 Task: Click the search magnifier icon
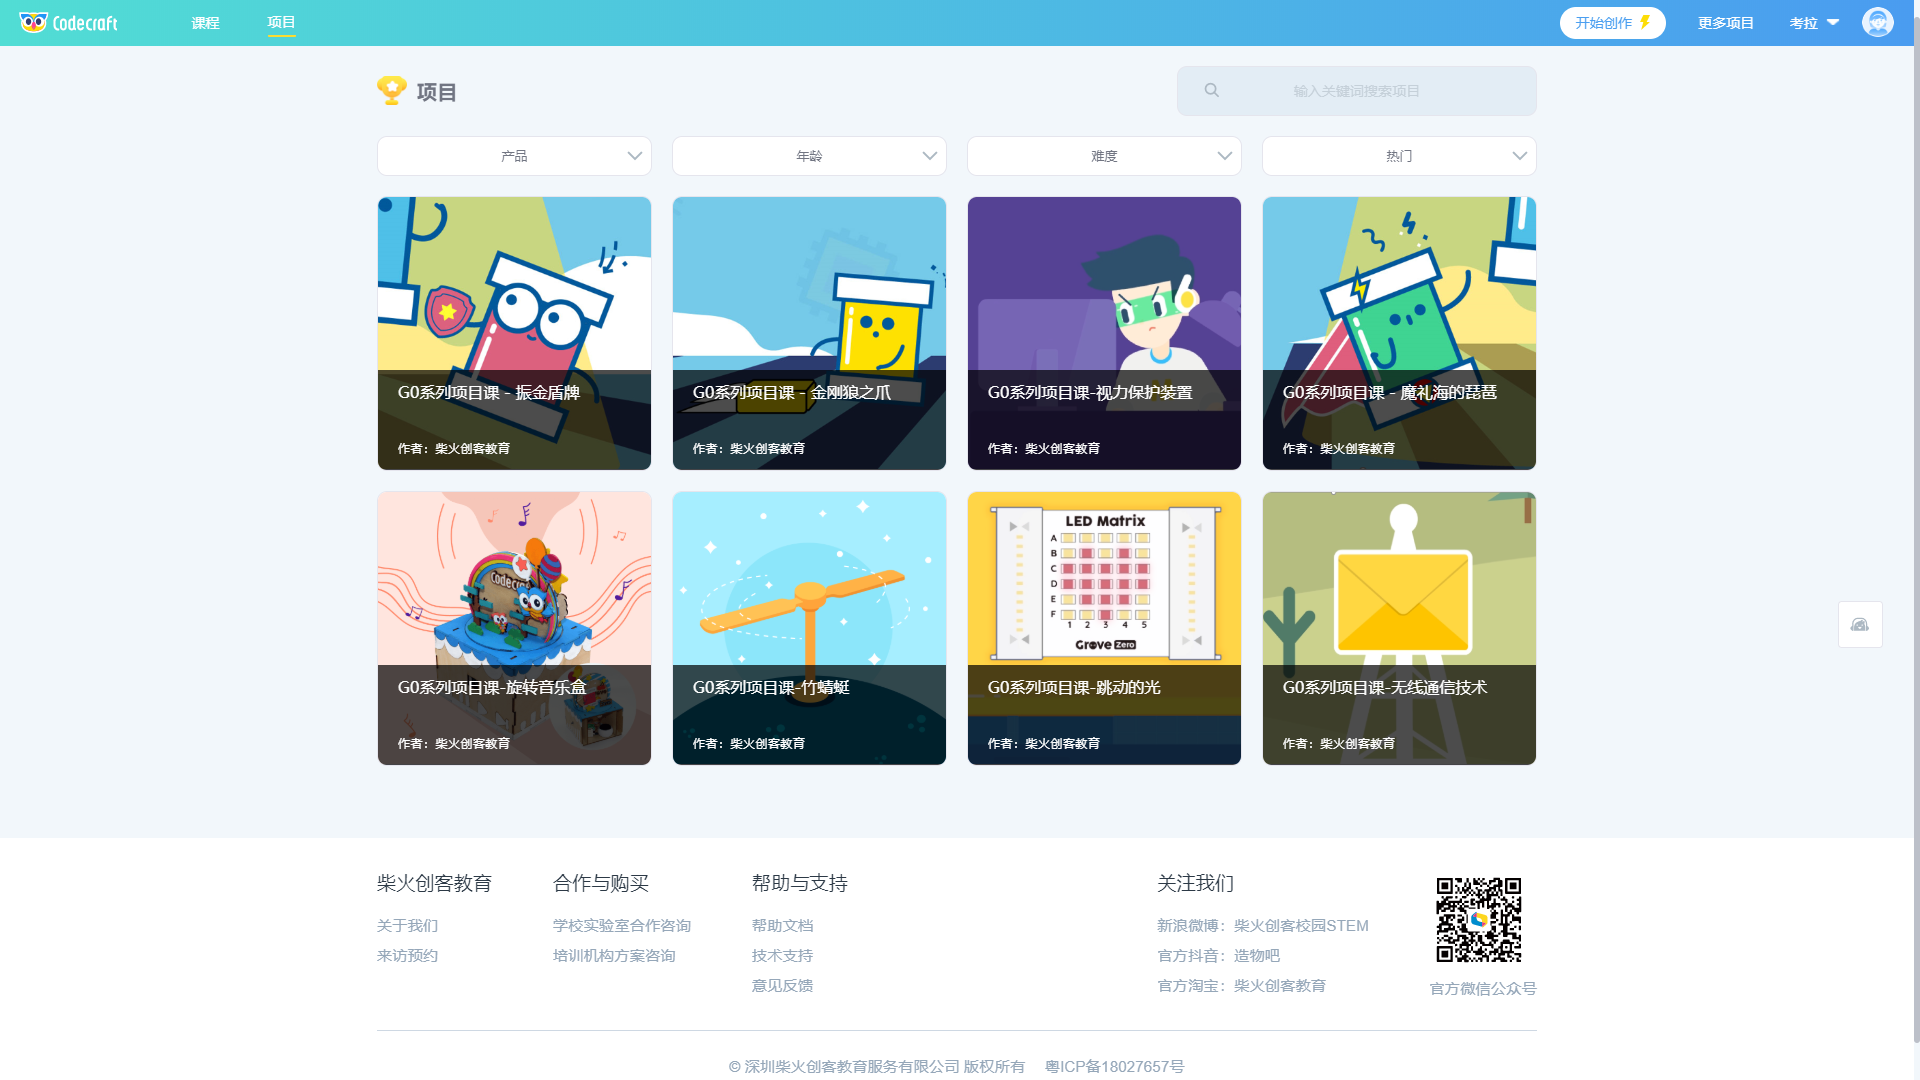point(1211,91)
